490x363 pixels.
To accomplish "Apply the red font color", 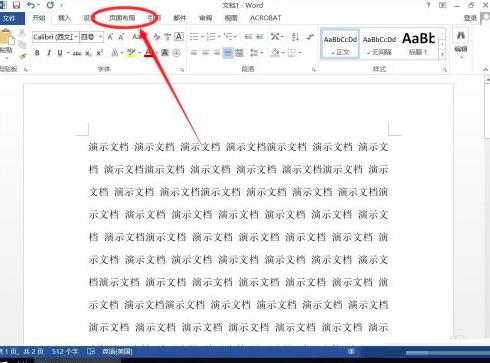I will click(x=149, y=53).
